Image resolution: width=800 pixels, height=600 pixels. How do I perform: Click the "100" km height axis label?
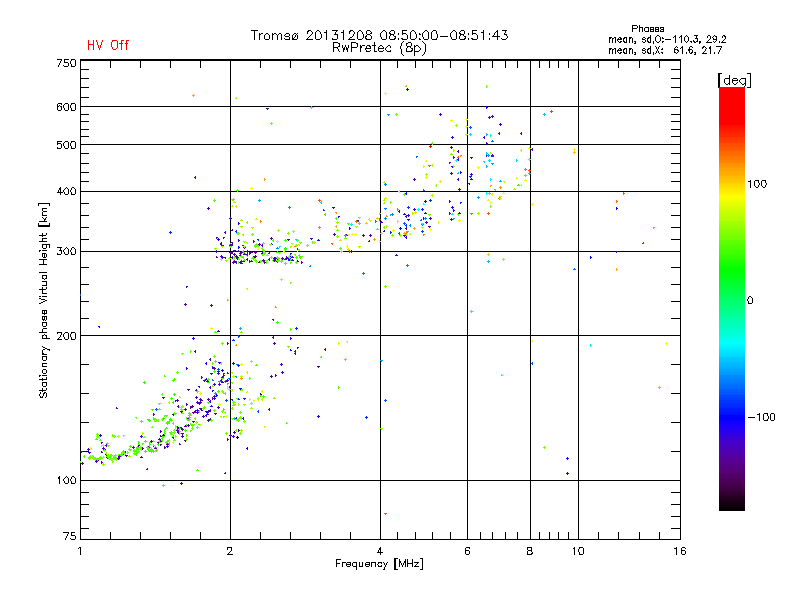[66, 480]
